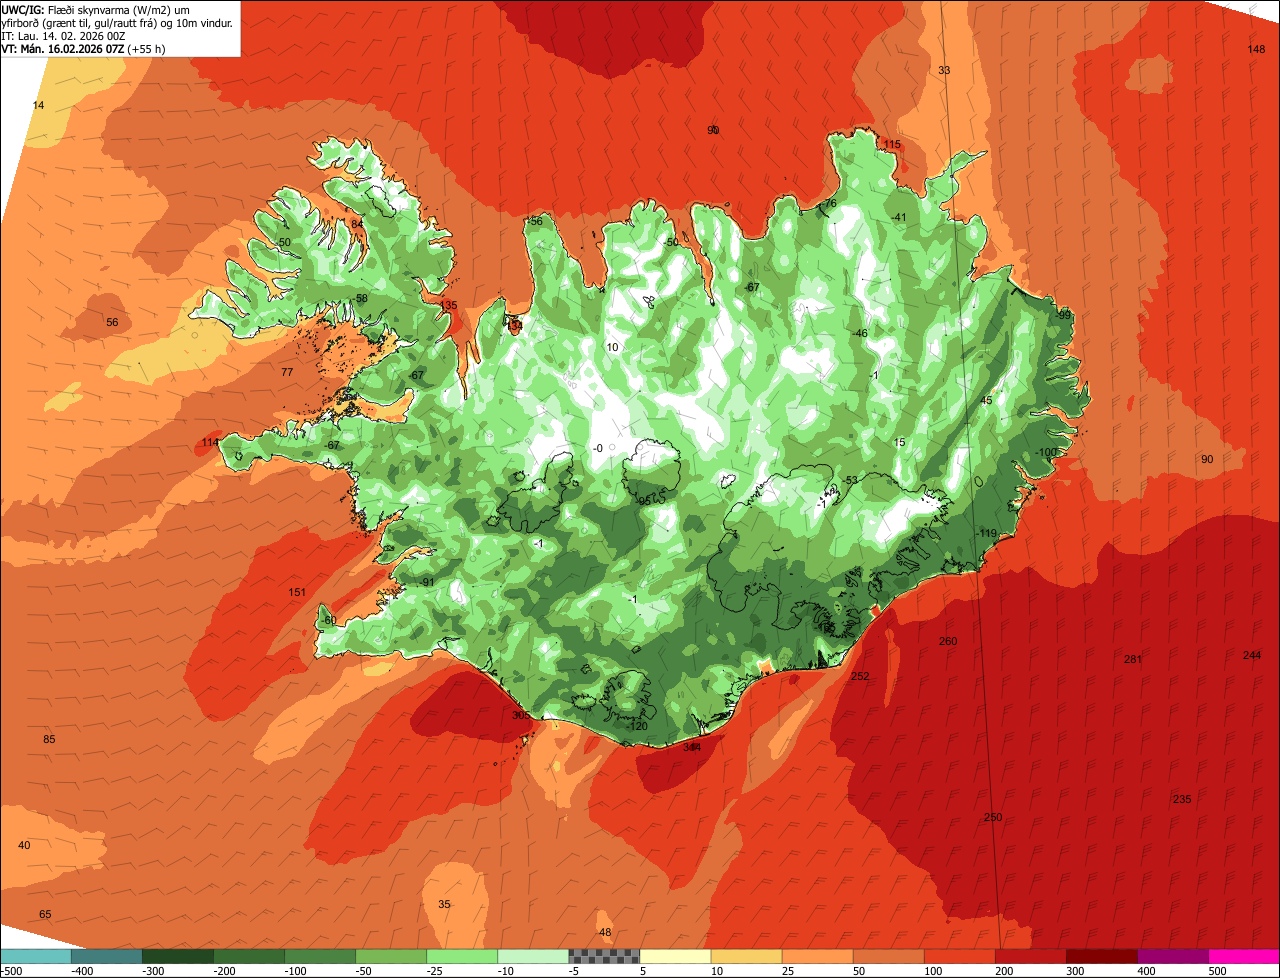Image resolution: width=1280 pixels, height=978 pixels.
Task: Click the value 344 off the south coast
Action: (x=692, y=747)
